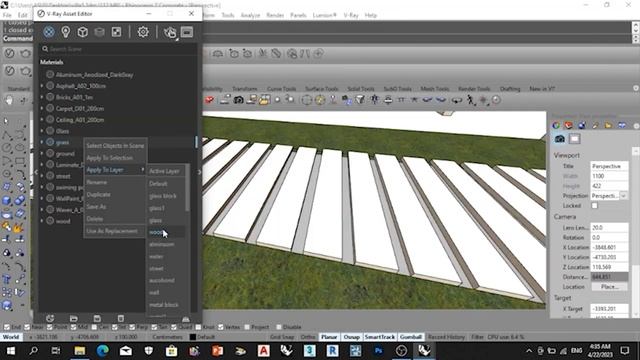Toggle the End osnap checkbox

coord(7,327)
